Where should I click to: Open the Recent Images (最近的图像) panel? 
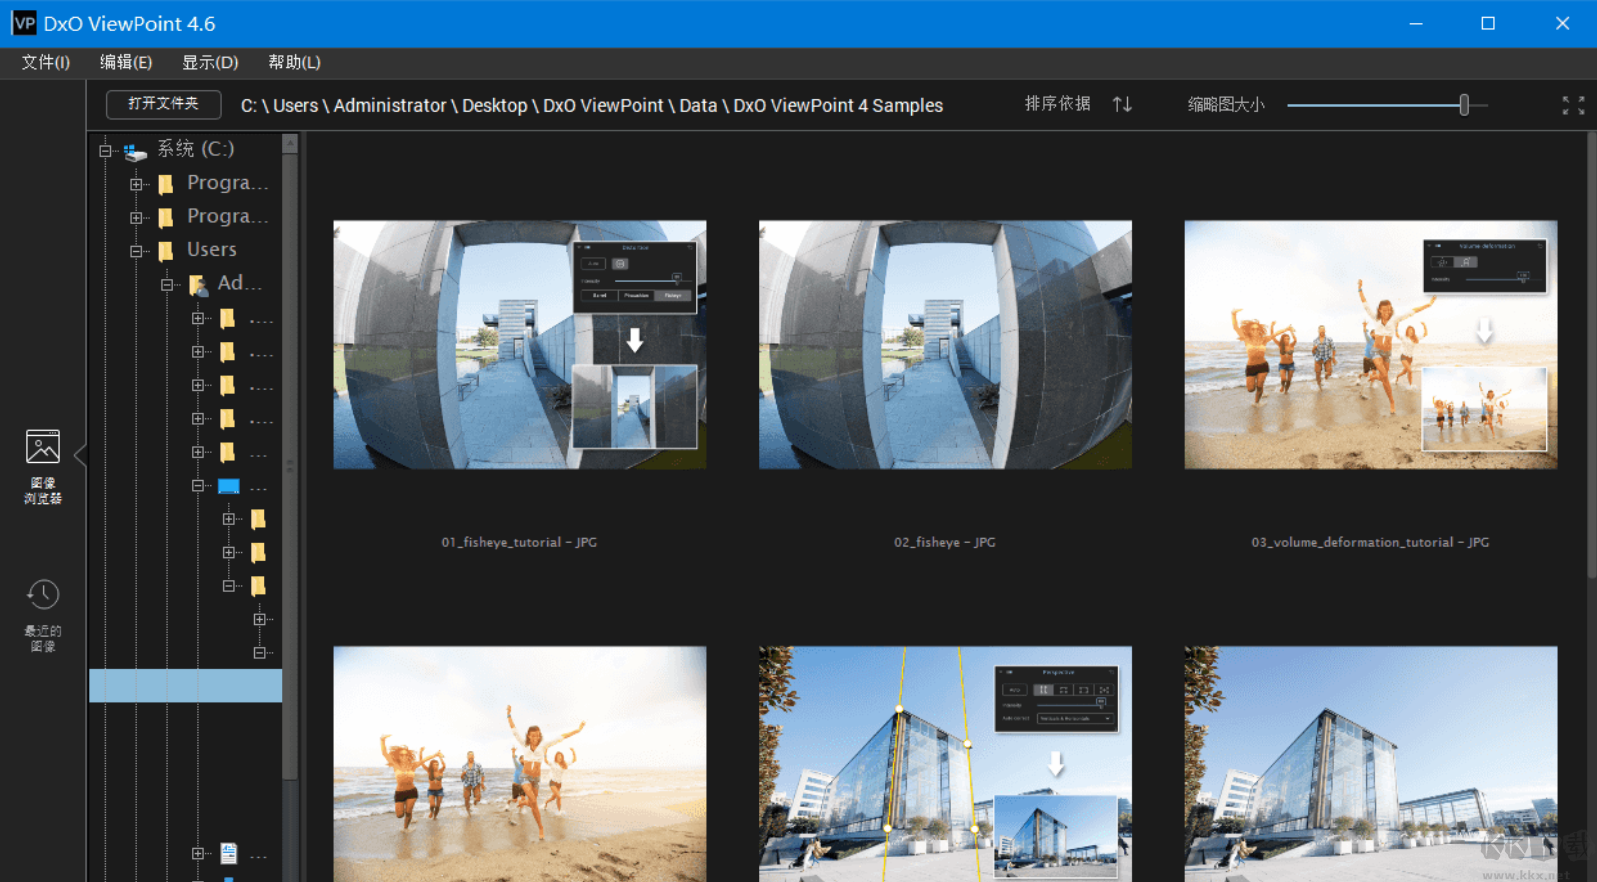[x=42, y=613]
